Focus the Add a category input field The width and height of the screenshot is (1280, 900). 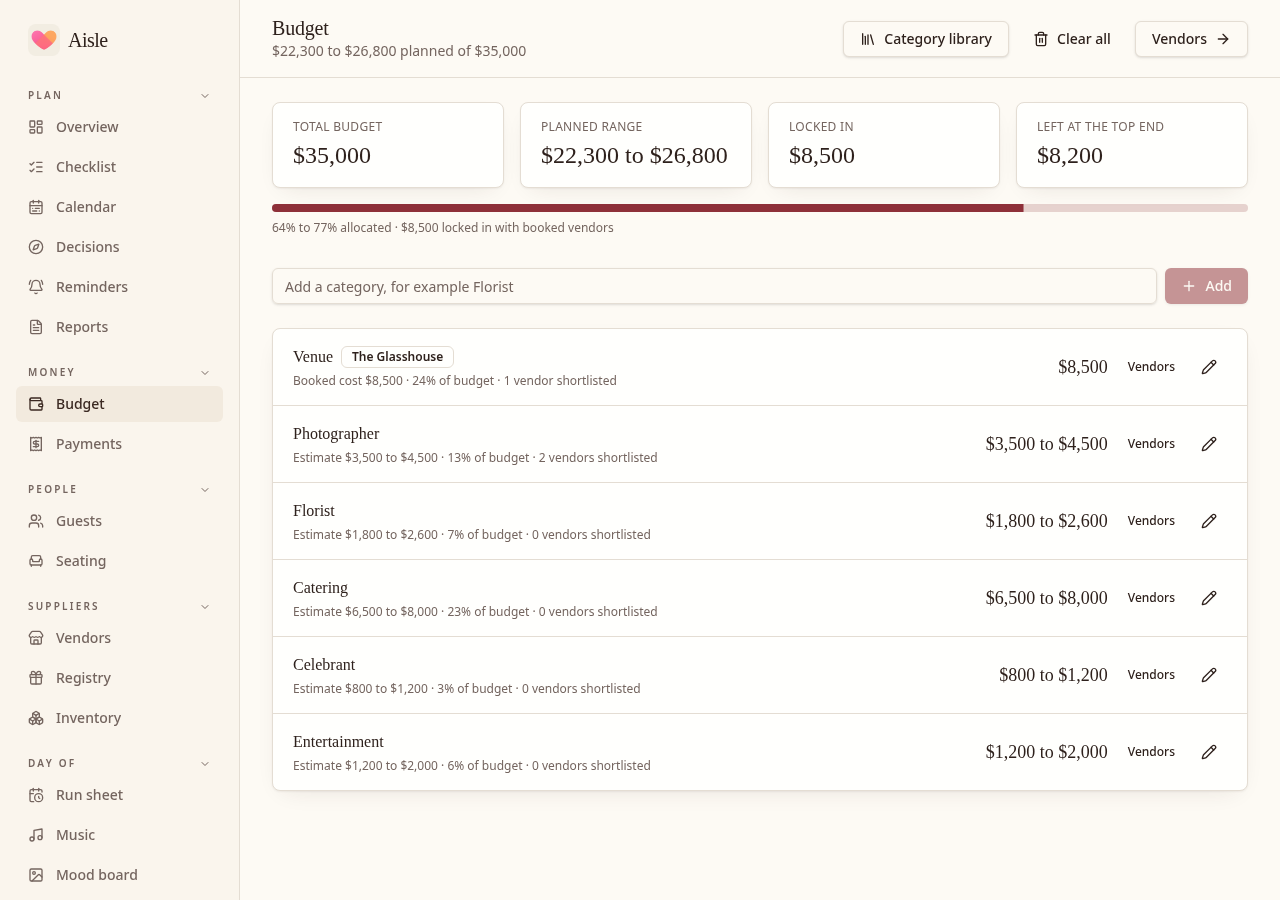tap(714, 286)
